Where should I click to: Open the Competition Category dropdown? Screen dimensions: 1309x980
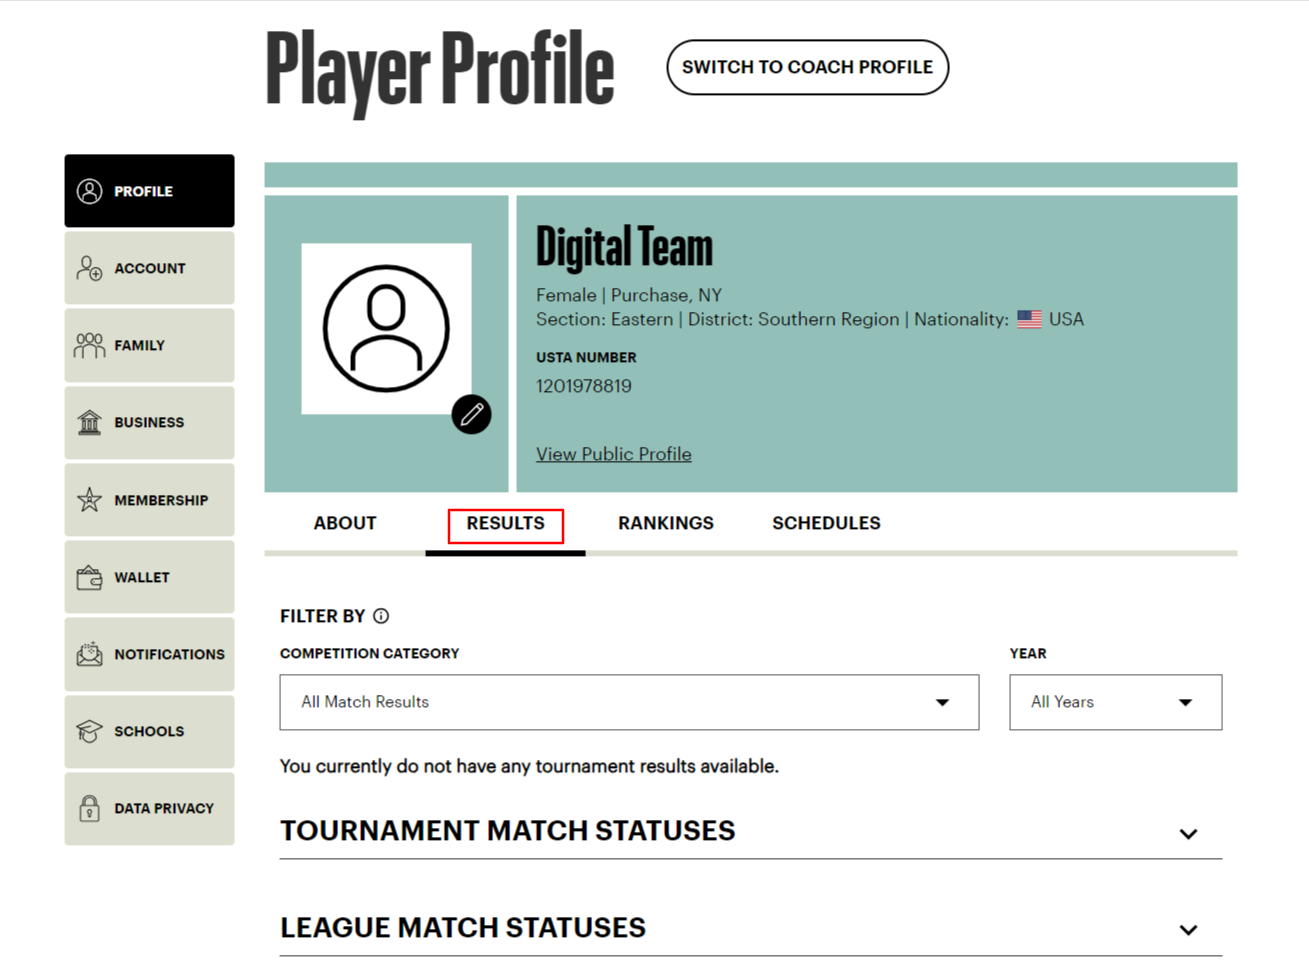point(629,702)
